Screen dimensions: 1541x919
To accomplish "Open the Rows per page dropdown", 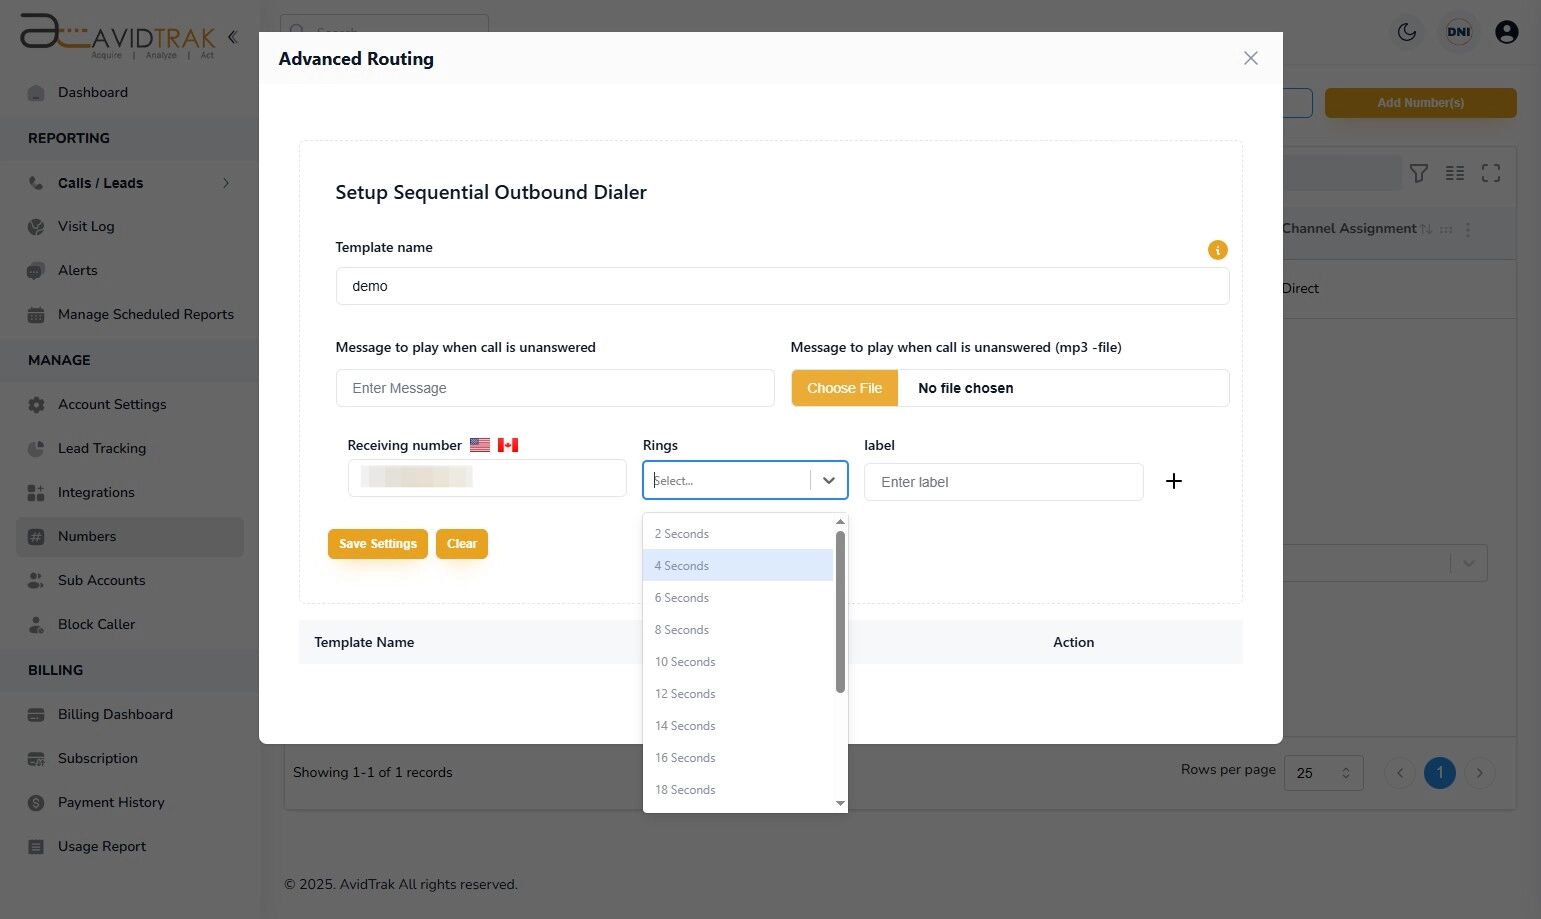I will 1322,772.
